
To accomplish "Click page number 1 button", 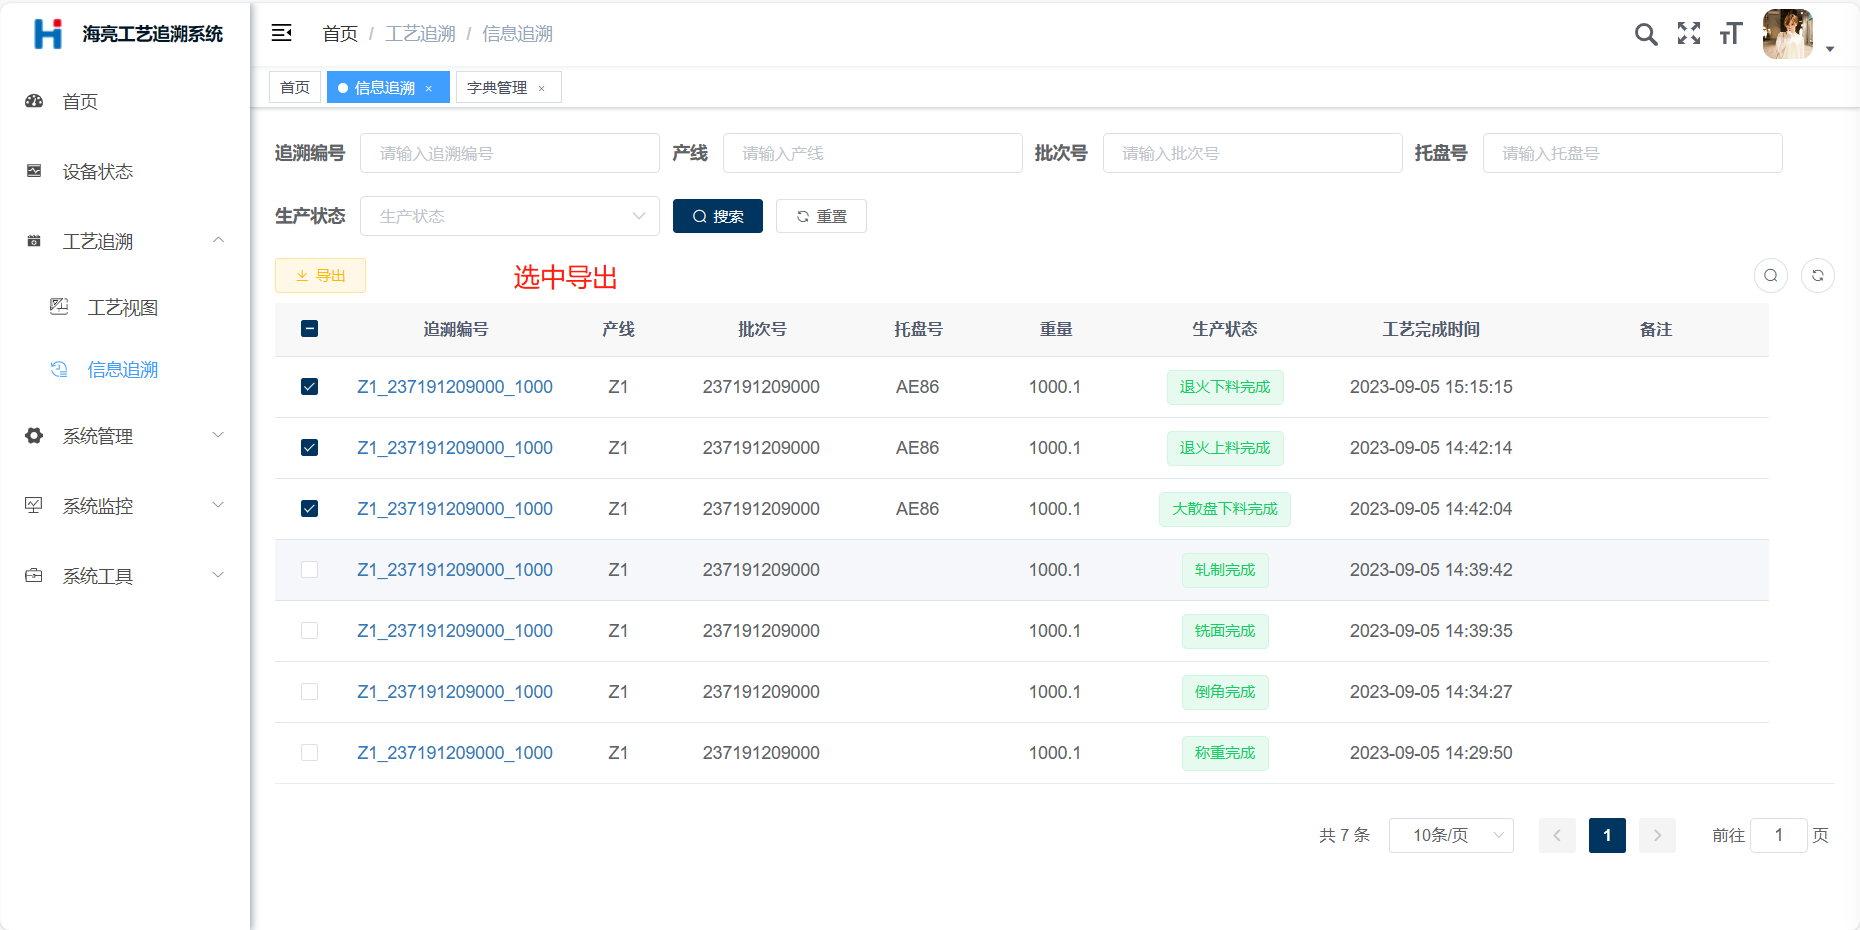I will click(x=1607, y=835).
